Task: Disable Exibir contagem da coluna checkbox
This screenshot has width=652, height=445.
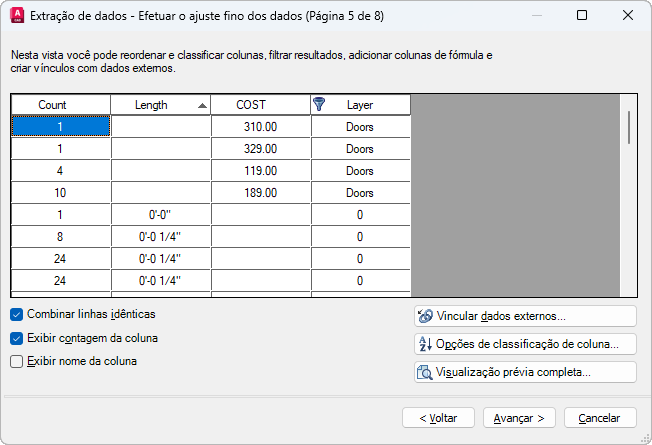Action: tap(16, 338)
